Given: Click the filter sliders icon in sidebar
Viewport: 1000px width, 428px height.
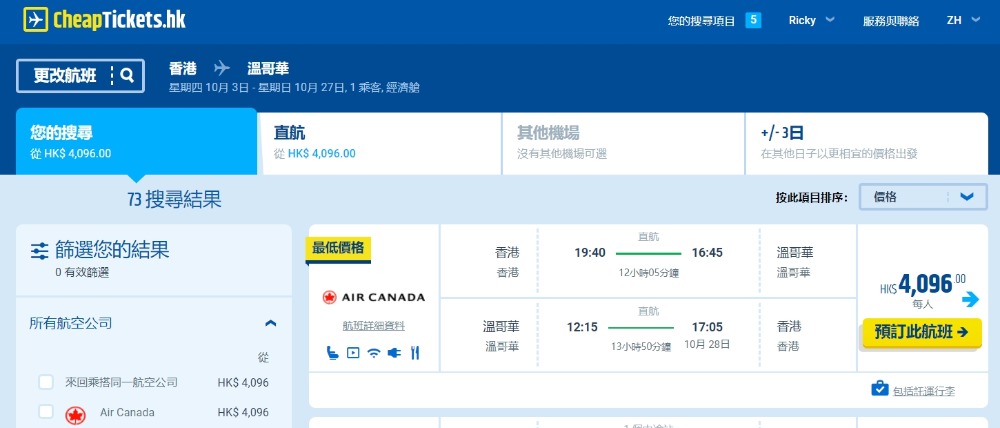Looking at the screenshot, I should click(40, 250).
